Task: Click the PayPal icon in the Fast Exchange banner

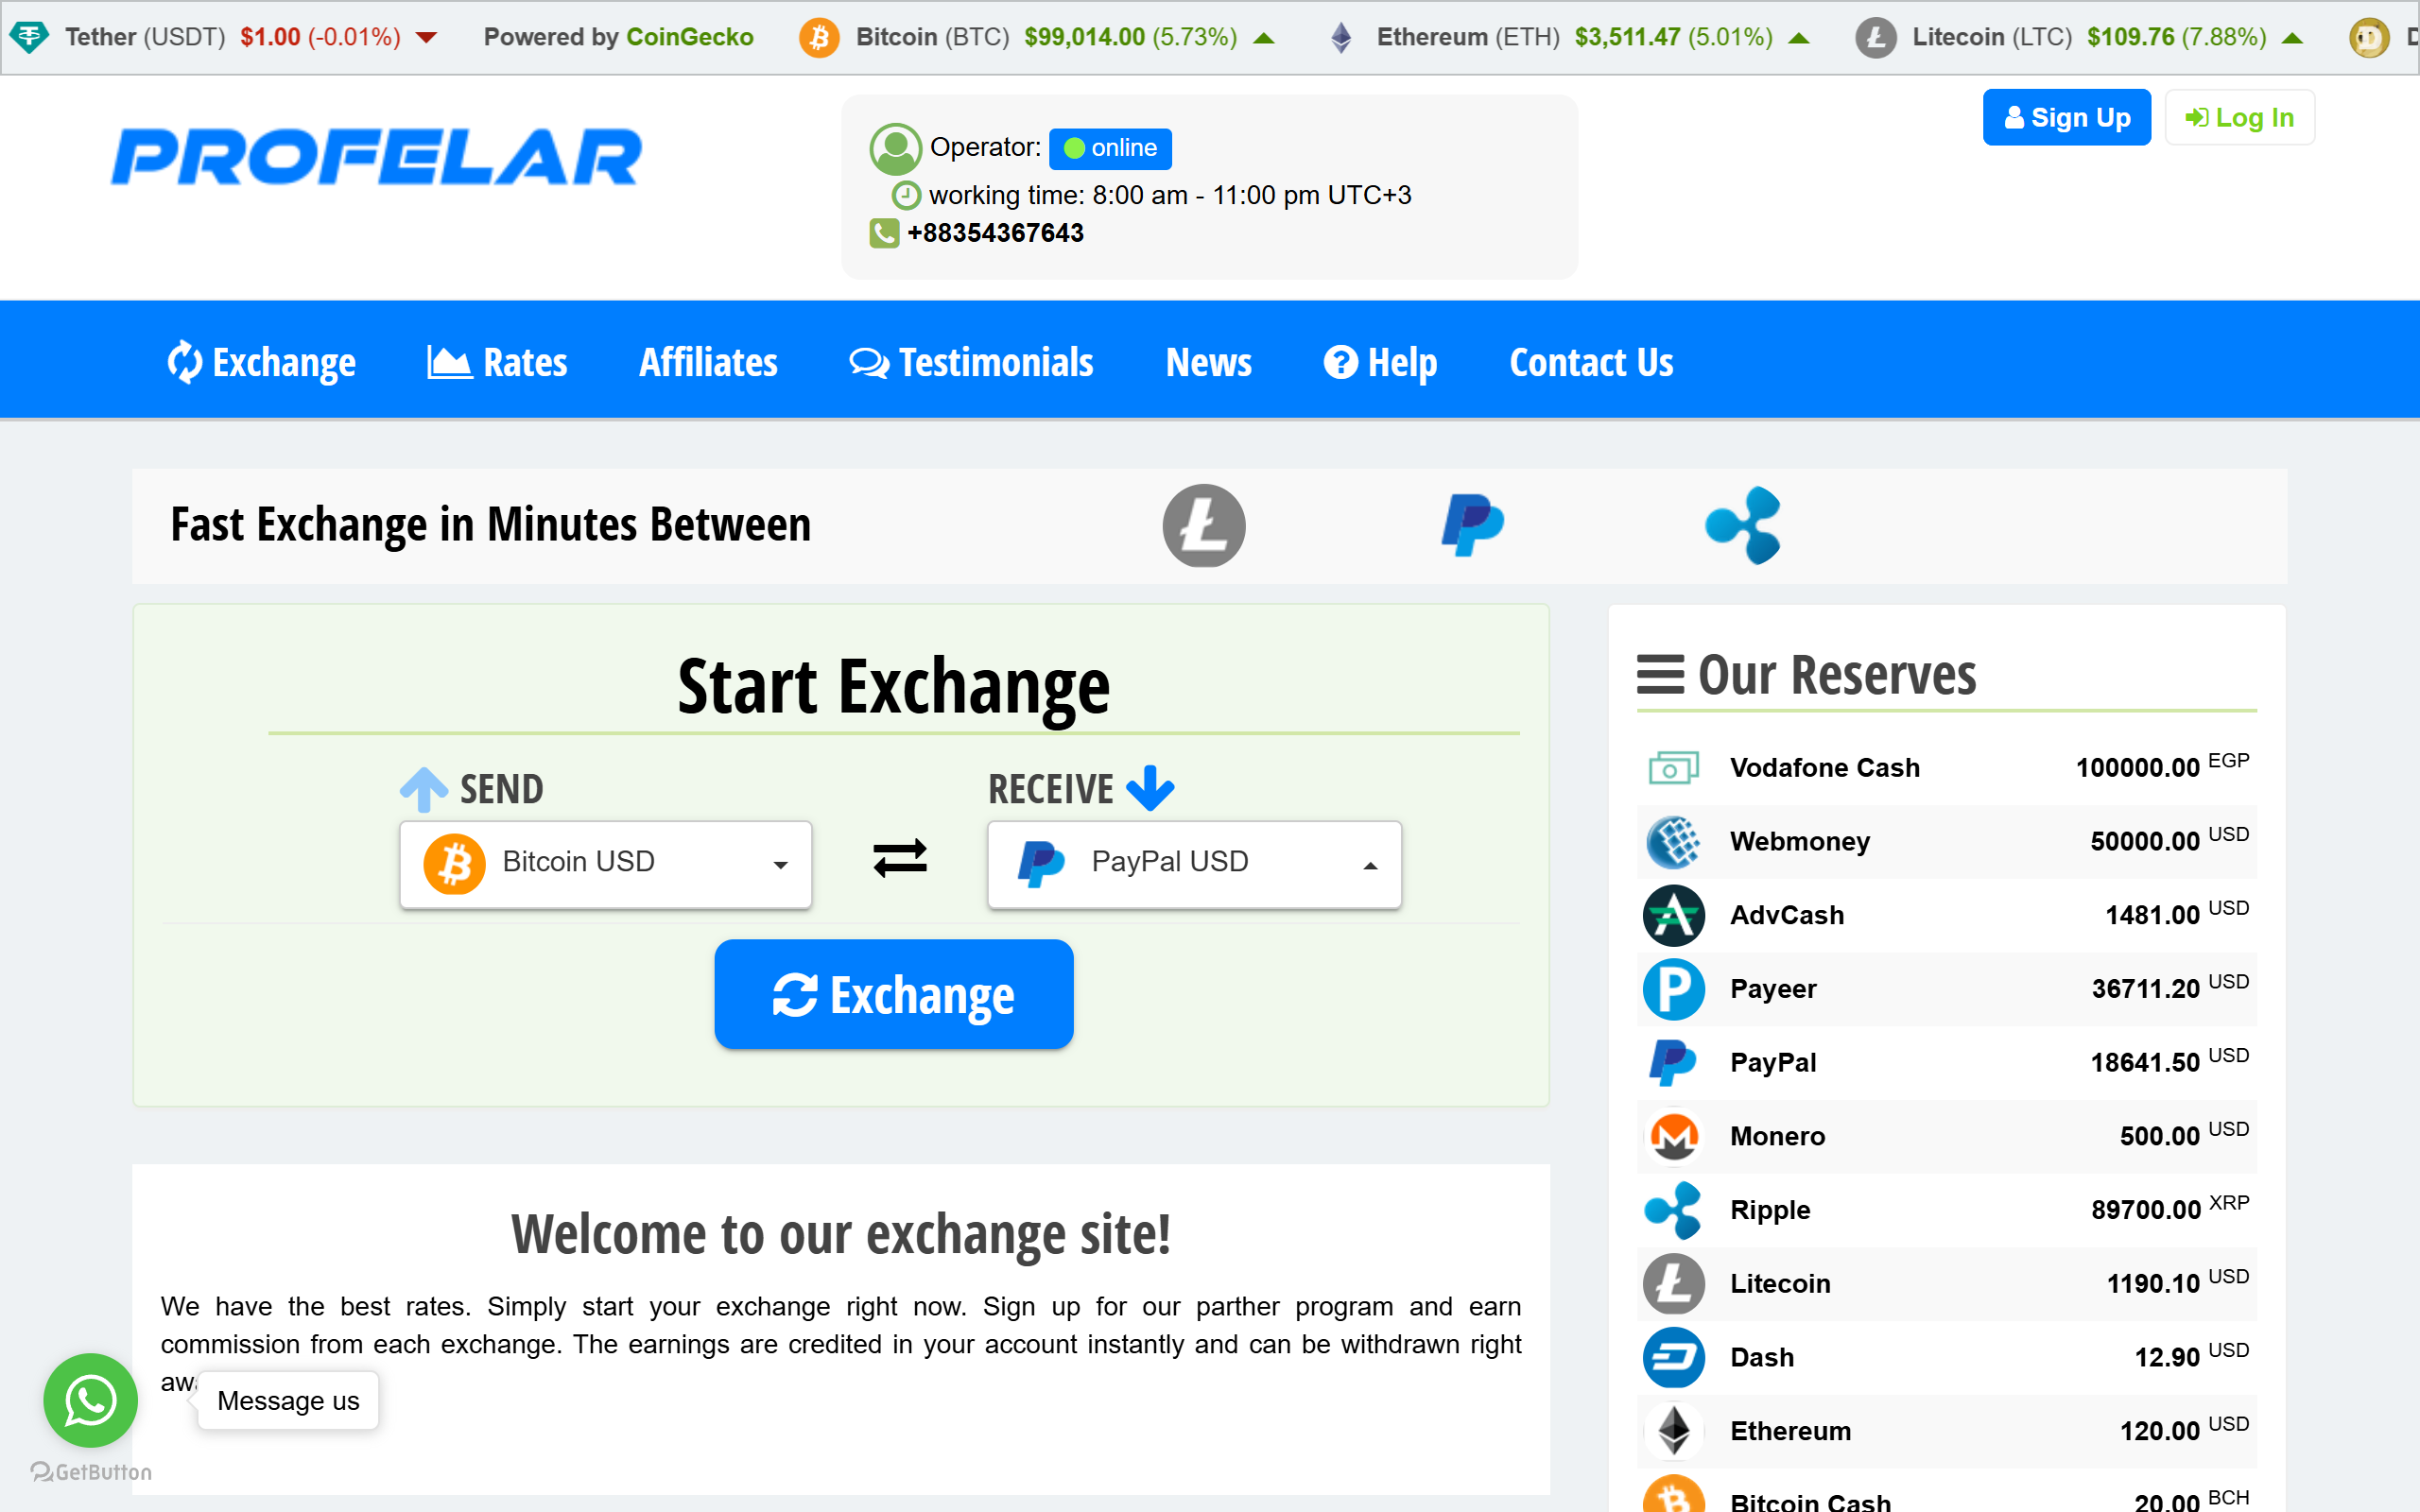Action: point(1473,525)
